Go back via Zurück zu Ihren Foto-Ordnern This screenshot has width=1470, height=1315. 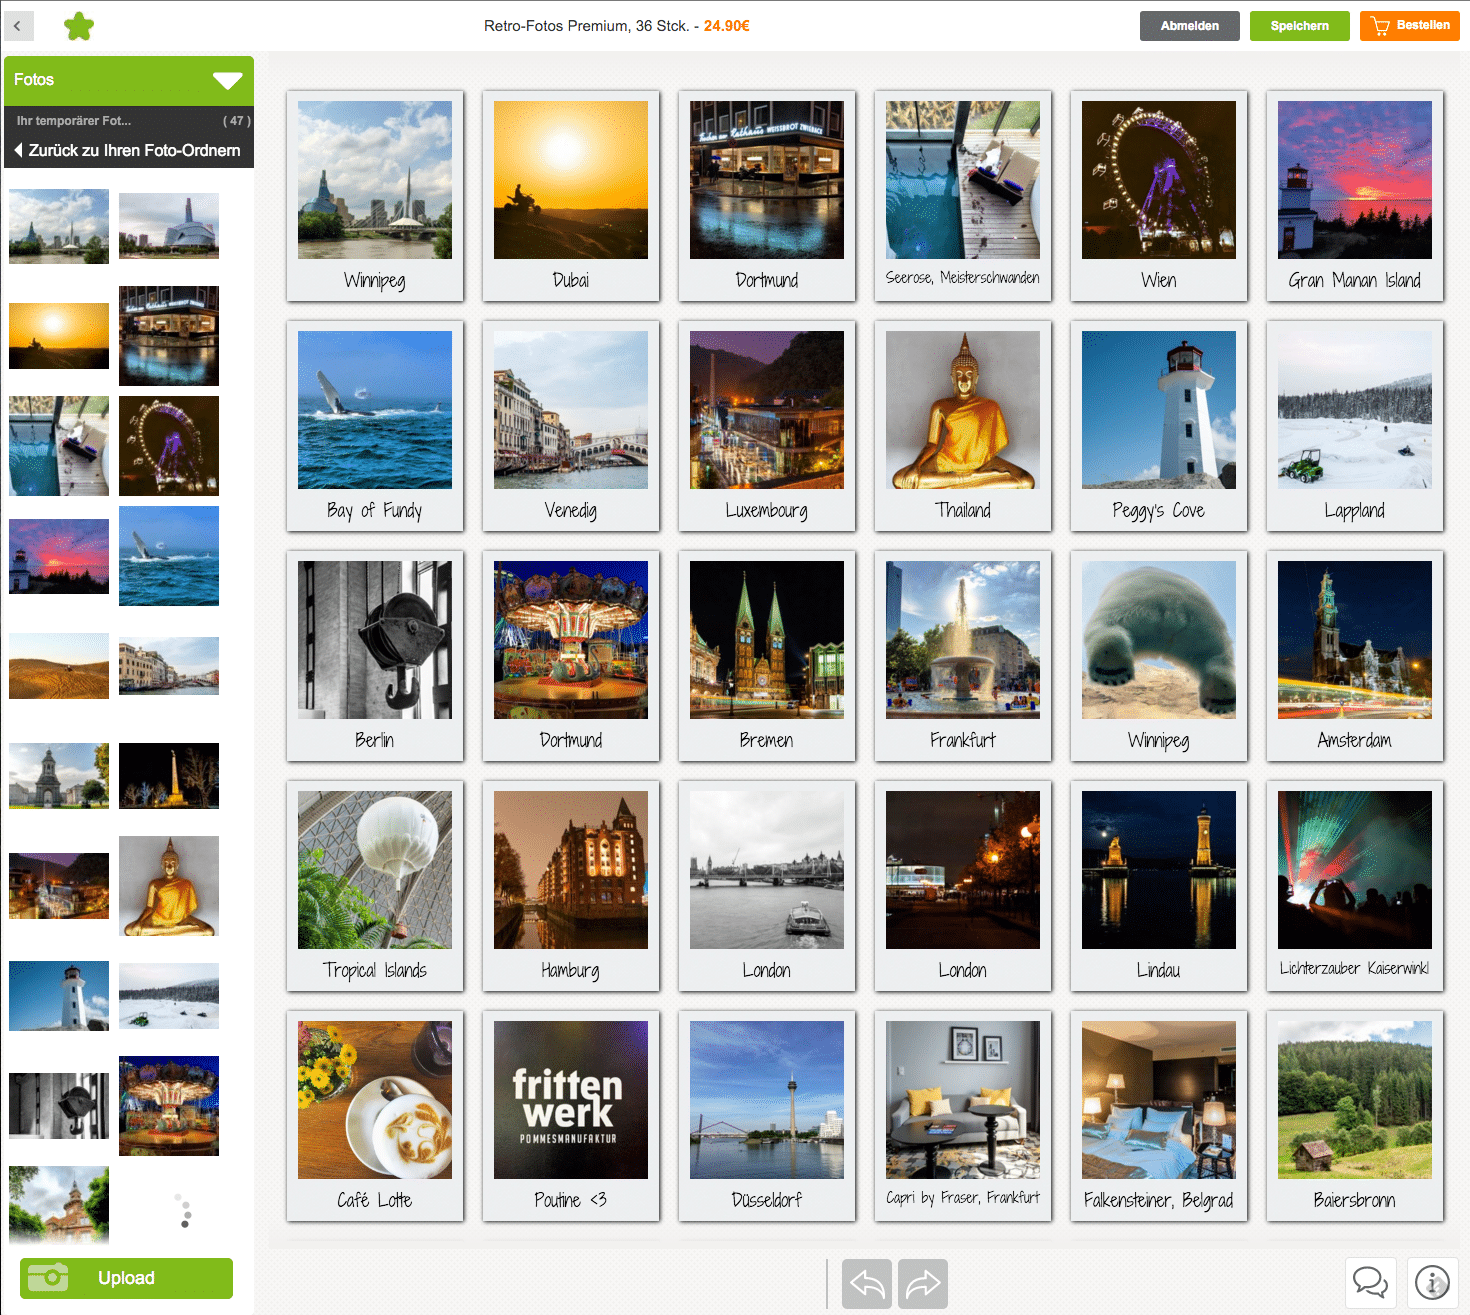pyautogui.click(x=128, y=150)
